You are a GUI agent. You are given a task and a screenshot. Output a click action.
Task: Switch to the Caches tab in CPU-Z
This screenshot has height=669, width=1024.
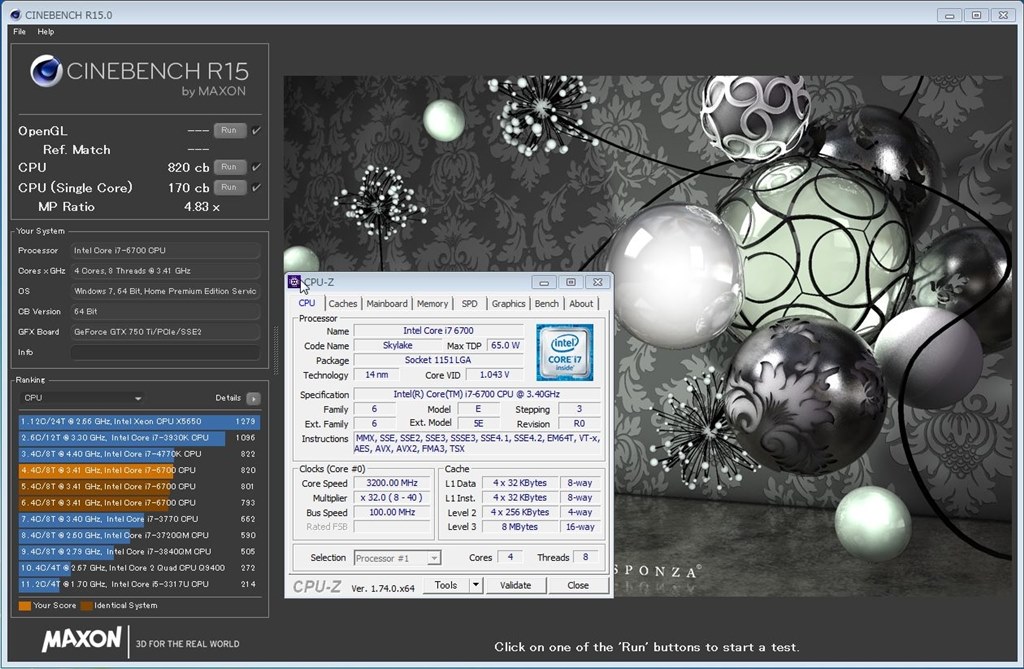click(343, 304)
